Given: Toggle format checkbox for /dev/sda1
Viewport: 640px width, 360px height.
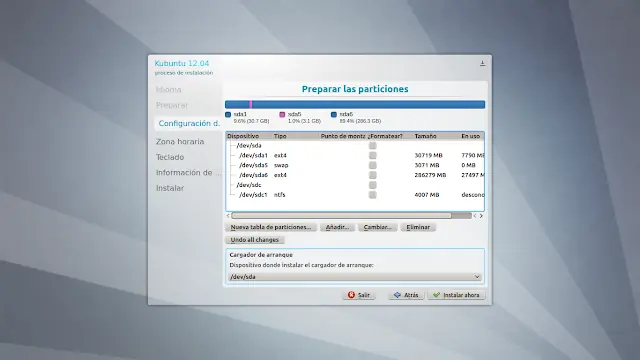Looking at the screenshot, I should click(x=373, y=155).
